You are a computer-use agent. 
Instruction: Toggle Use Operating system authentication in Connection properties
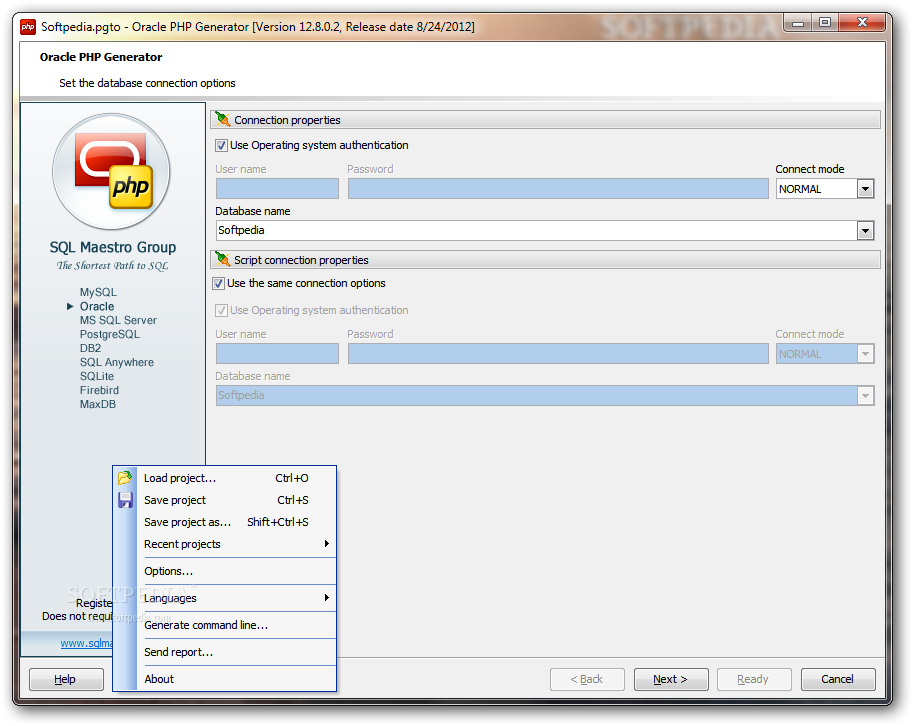point(221,146)
